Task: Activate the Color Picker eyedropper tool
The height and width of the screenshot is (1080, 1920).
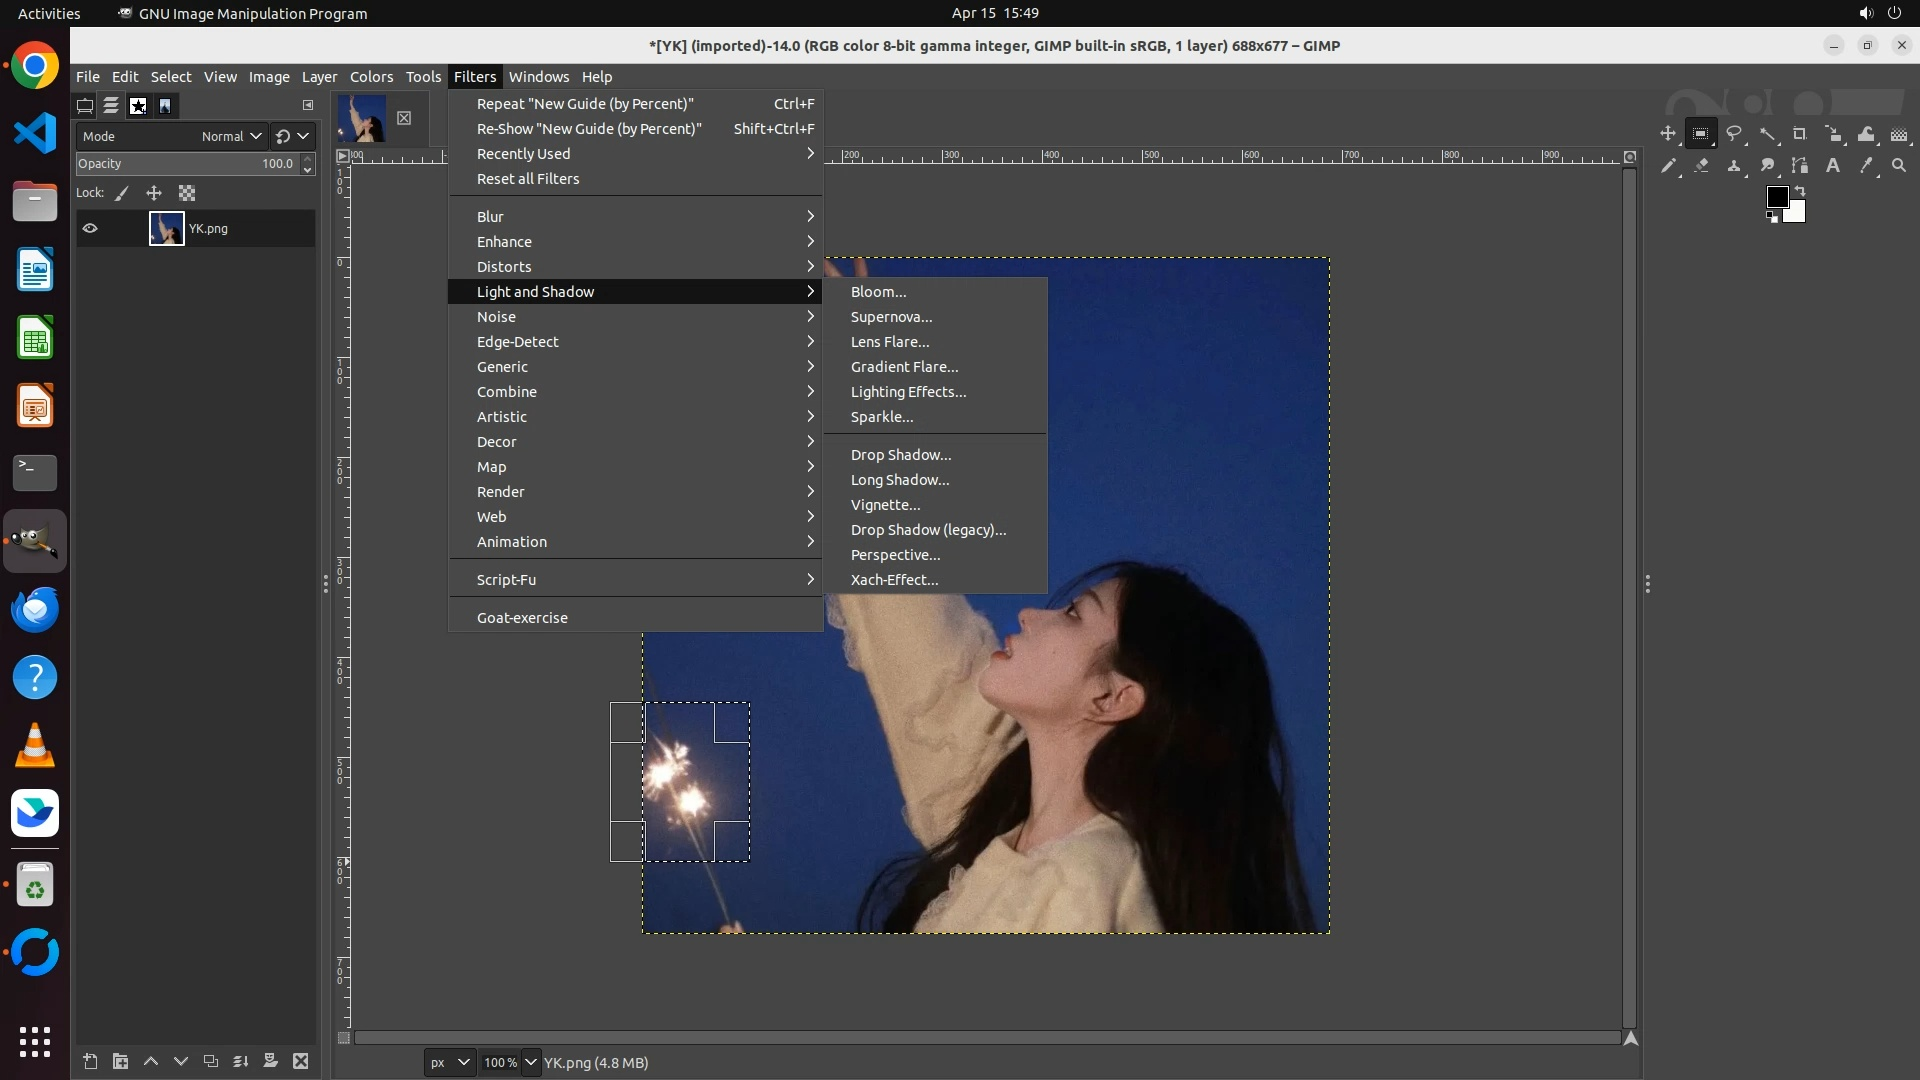Action: coord(1866,166)
